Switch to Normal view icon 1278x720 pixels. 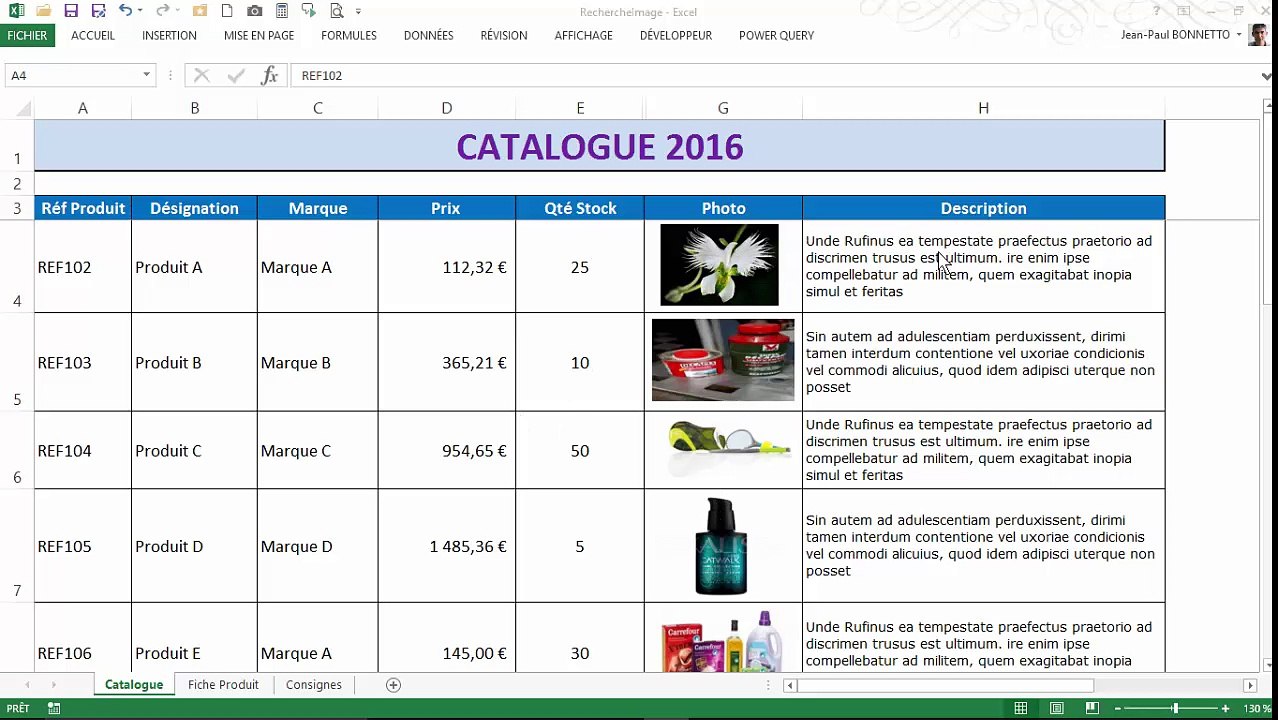tap(1021, 709)
